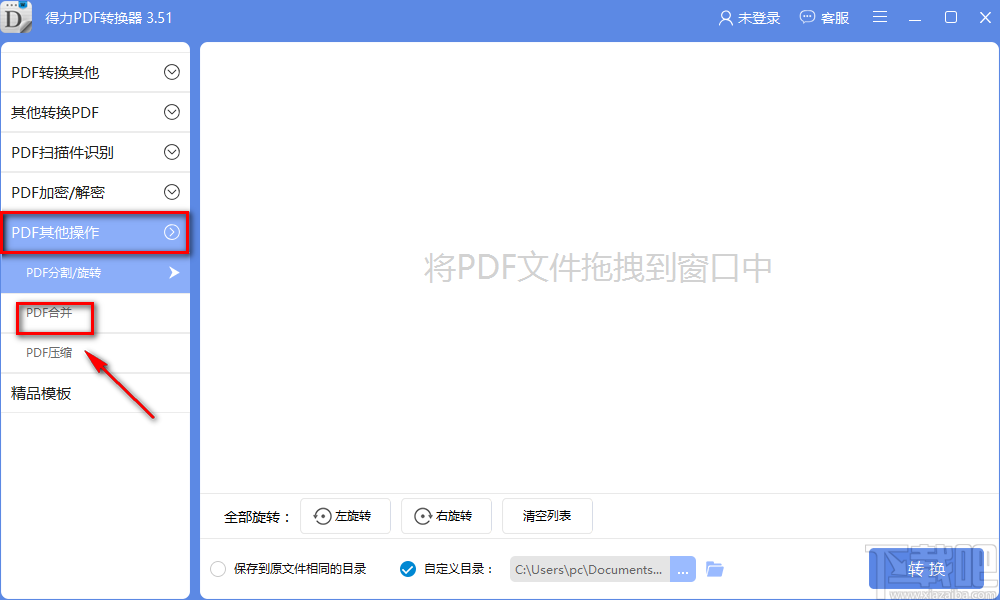The image size is (1000, 600).
Task: Minimize the converter window
Action: coord(915,18)
